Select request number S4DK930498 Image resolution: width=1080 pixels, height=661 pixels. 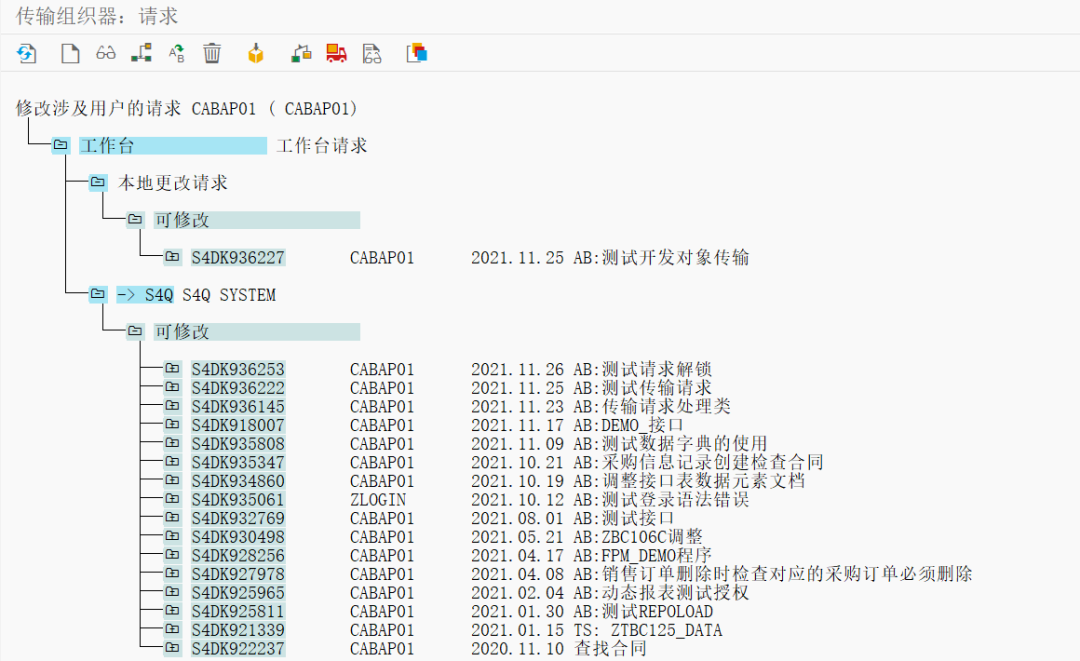(238, 536)
